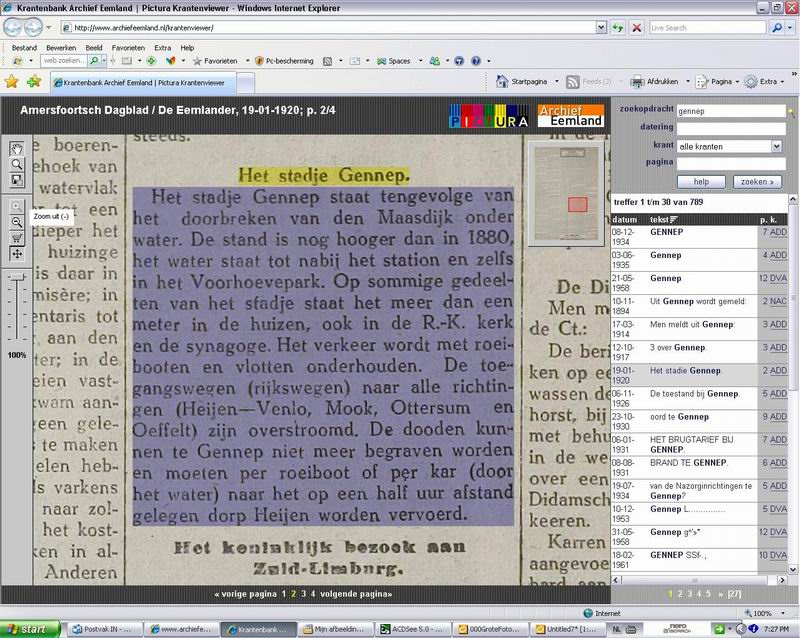Click the page overview thumbnail
The height and width of the screenshot is (638, 800).
click(566, 193)
